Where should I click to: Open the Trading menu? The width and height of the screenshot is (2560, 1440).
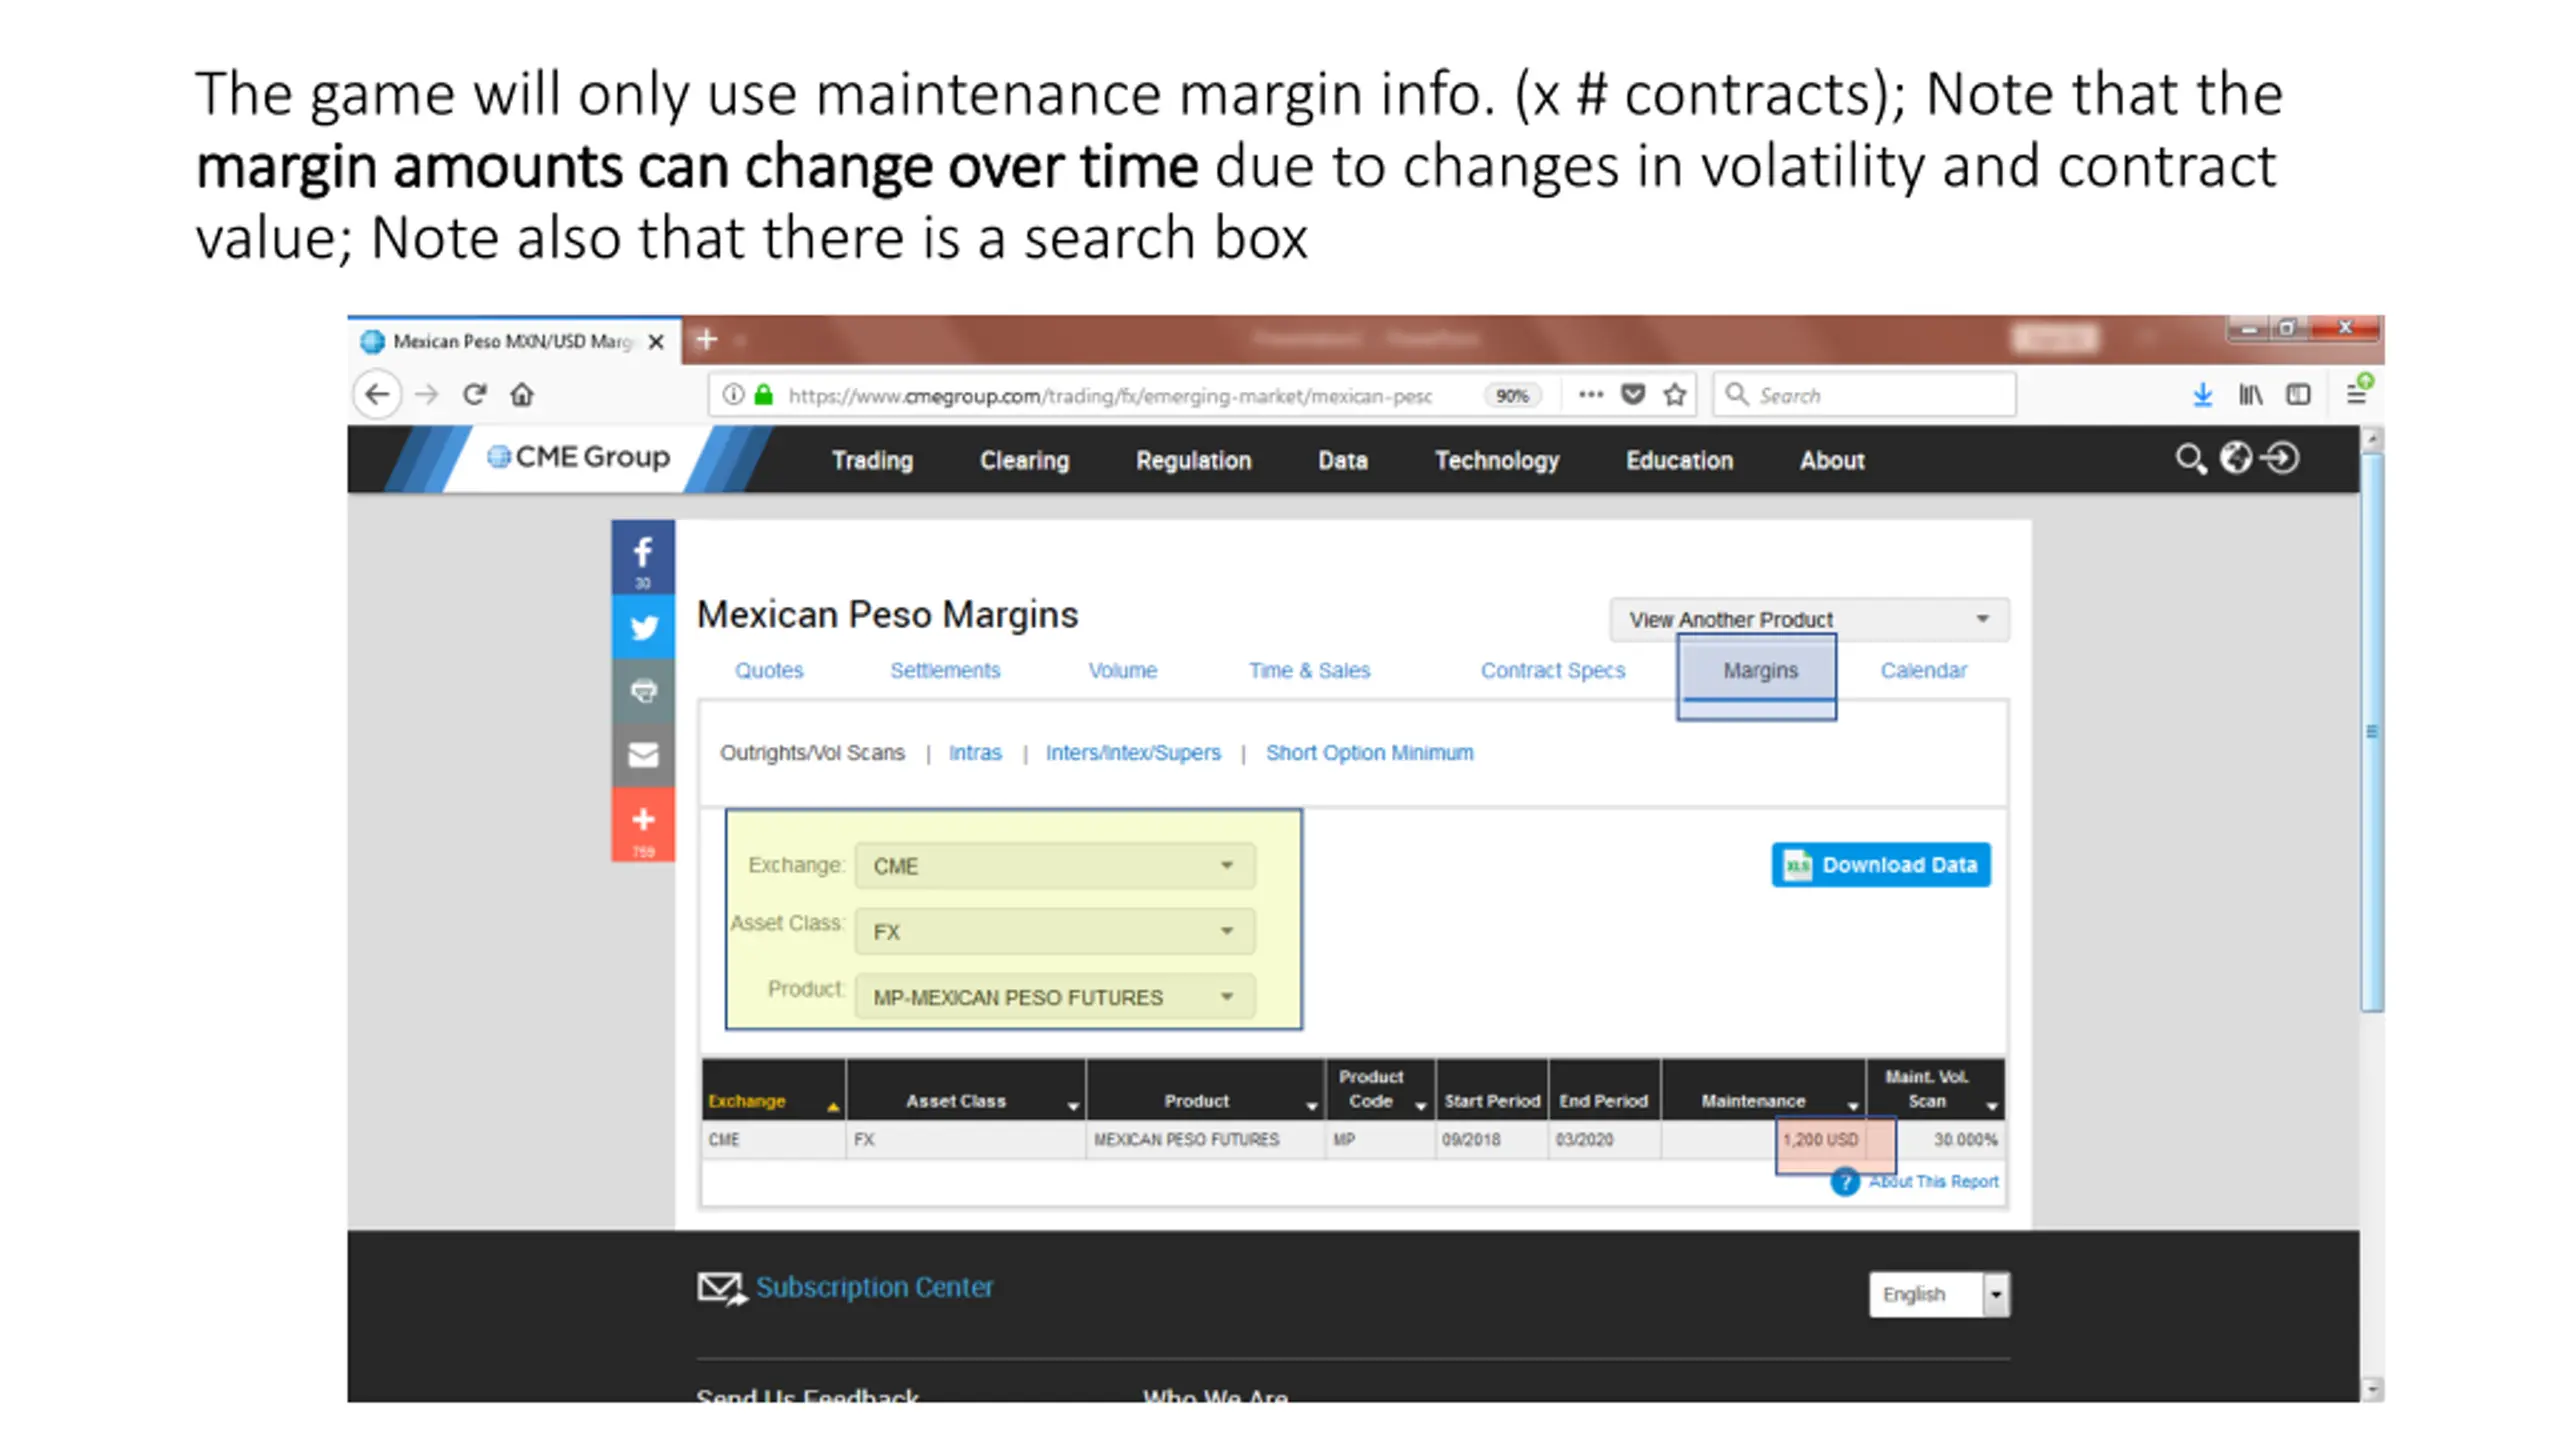[872, 460]
